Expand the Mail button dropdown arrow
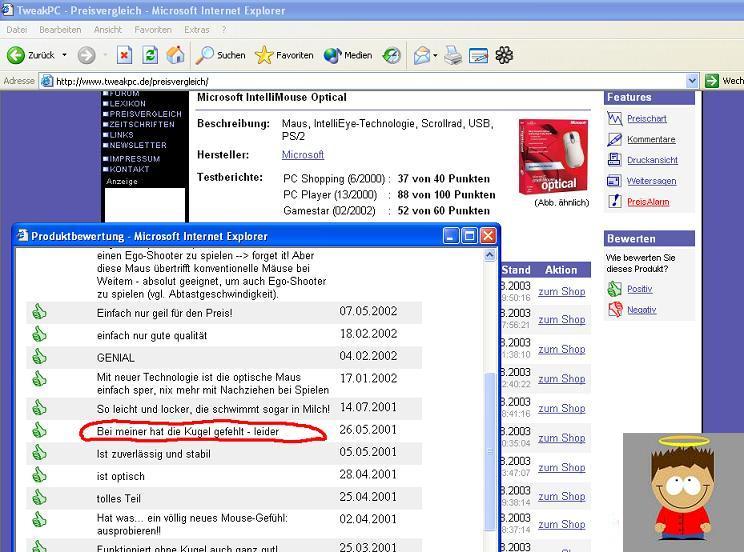 tap(436, 56)
